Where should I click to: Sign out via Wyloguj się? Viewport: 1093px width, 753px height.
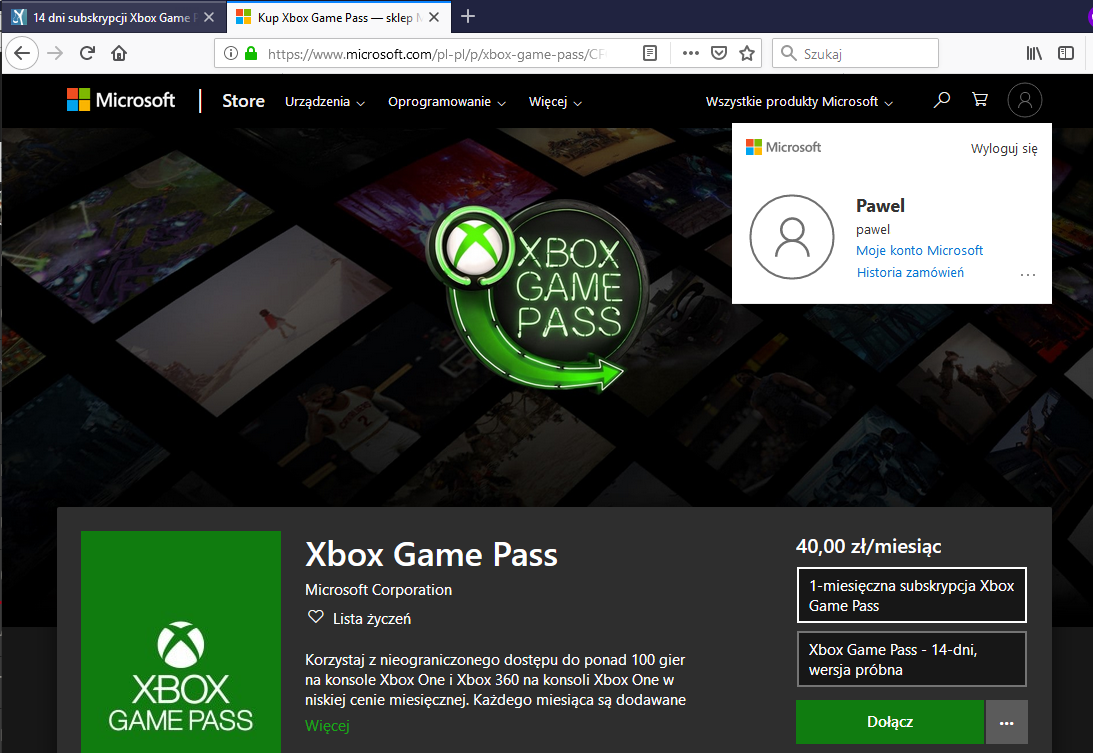coord(1004,149)
